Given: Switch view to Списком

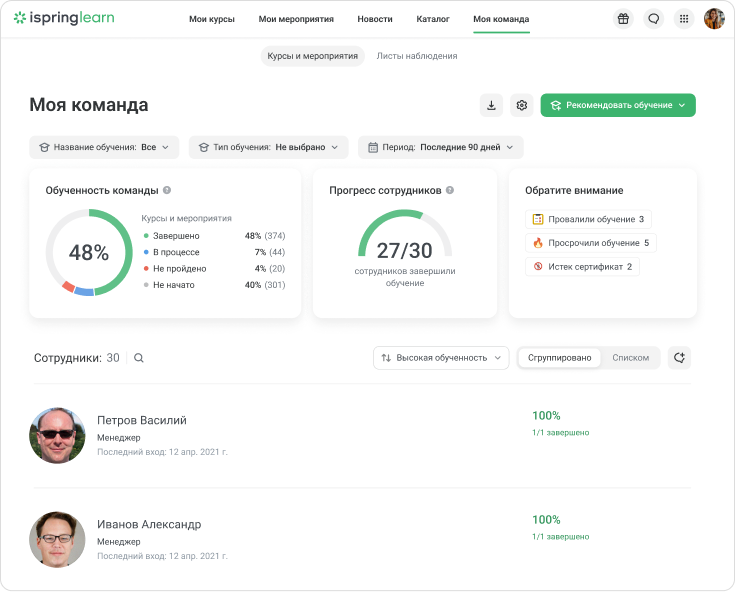Looking at the screenshot, I should click(x=630, y=357).
